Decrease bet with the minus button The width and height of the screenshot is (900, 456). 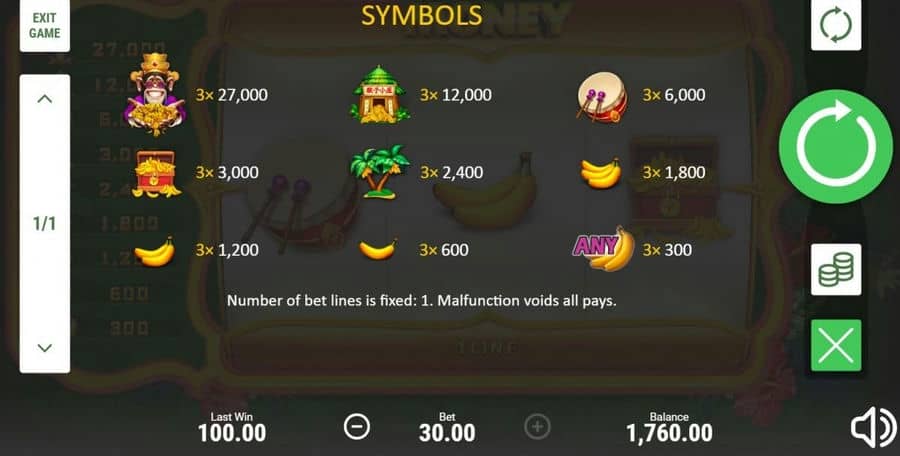point(356,427)
